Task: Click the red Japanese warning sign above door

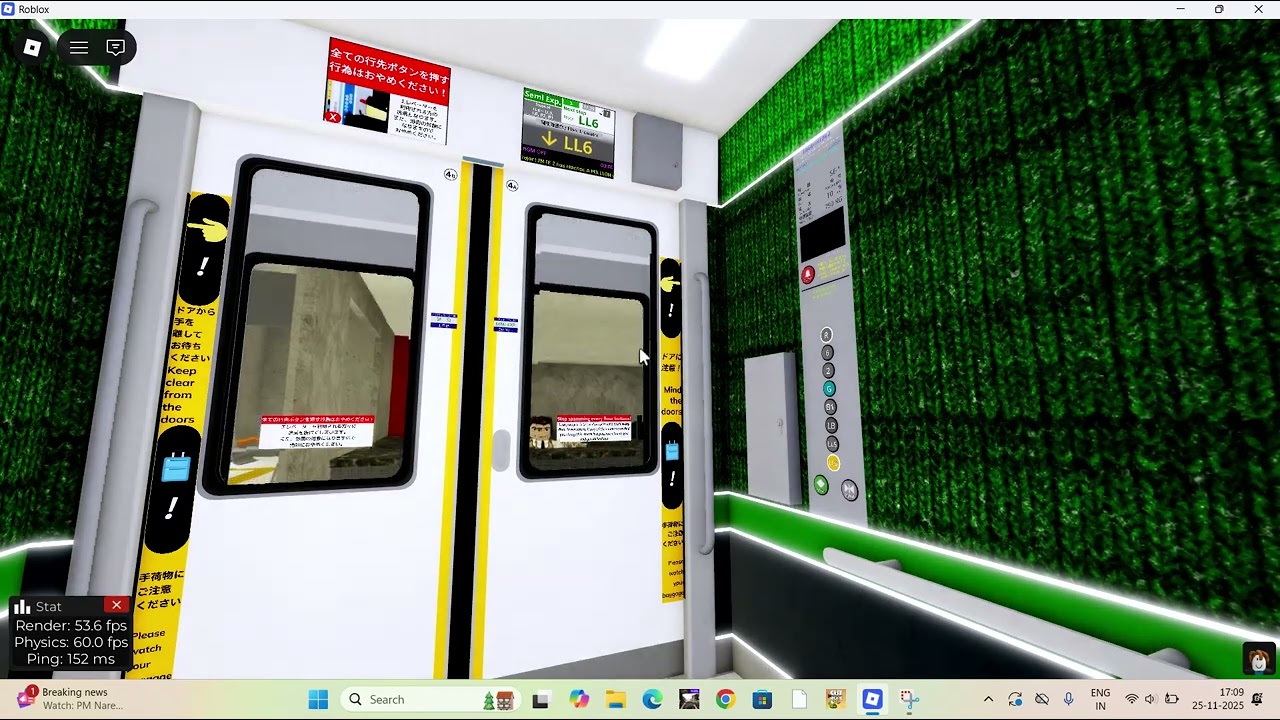Action: (388, 92)
